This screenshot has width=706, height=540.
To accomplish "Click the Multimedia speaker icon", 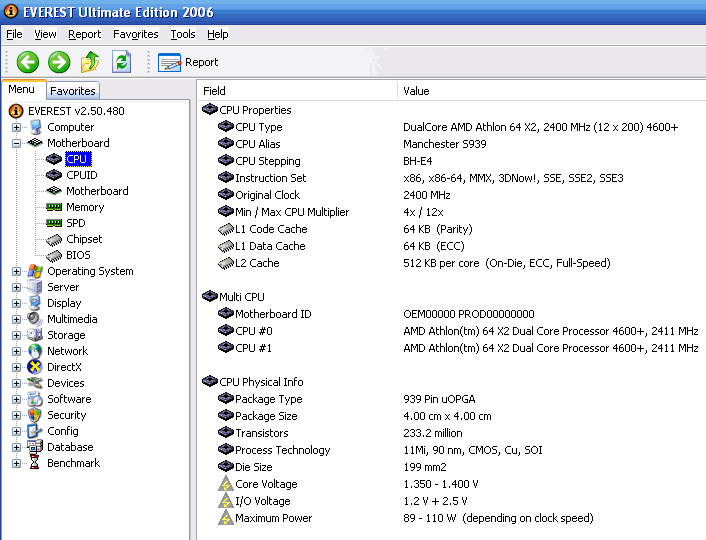I will (35, 319).
